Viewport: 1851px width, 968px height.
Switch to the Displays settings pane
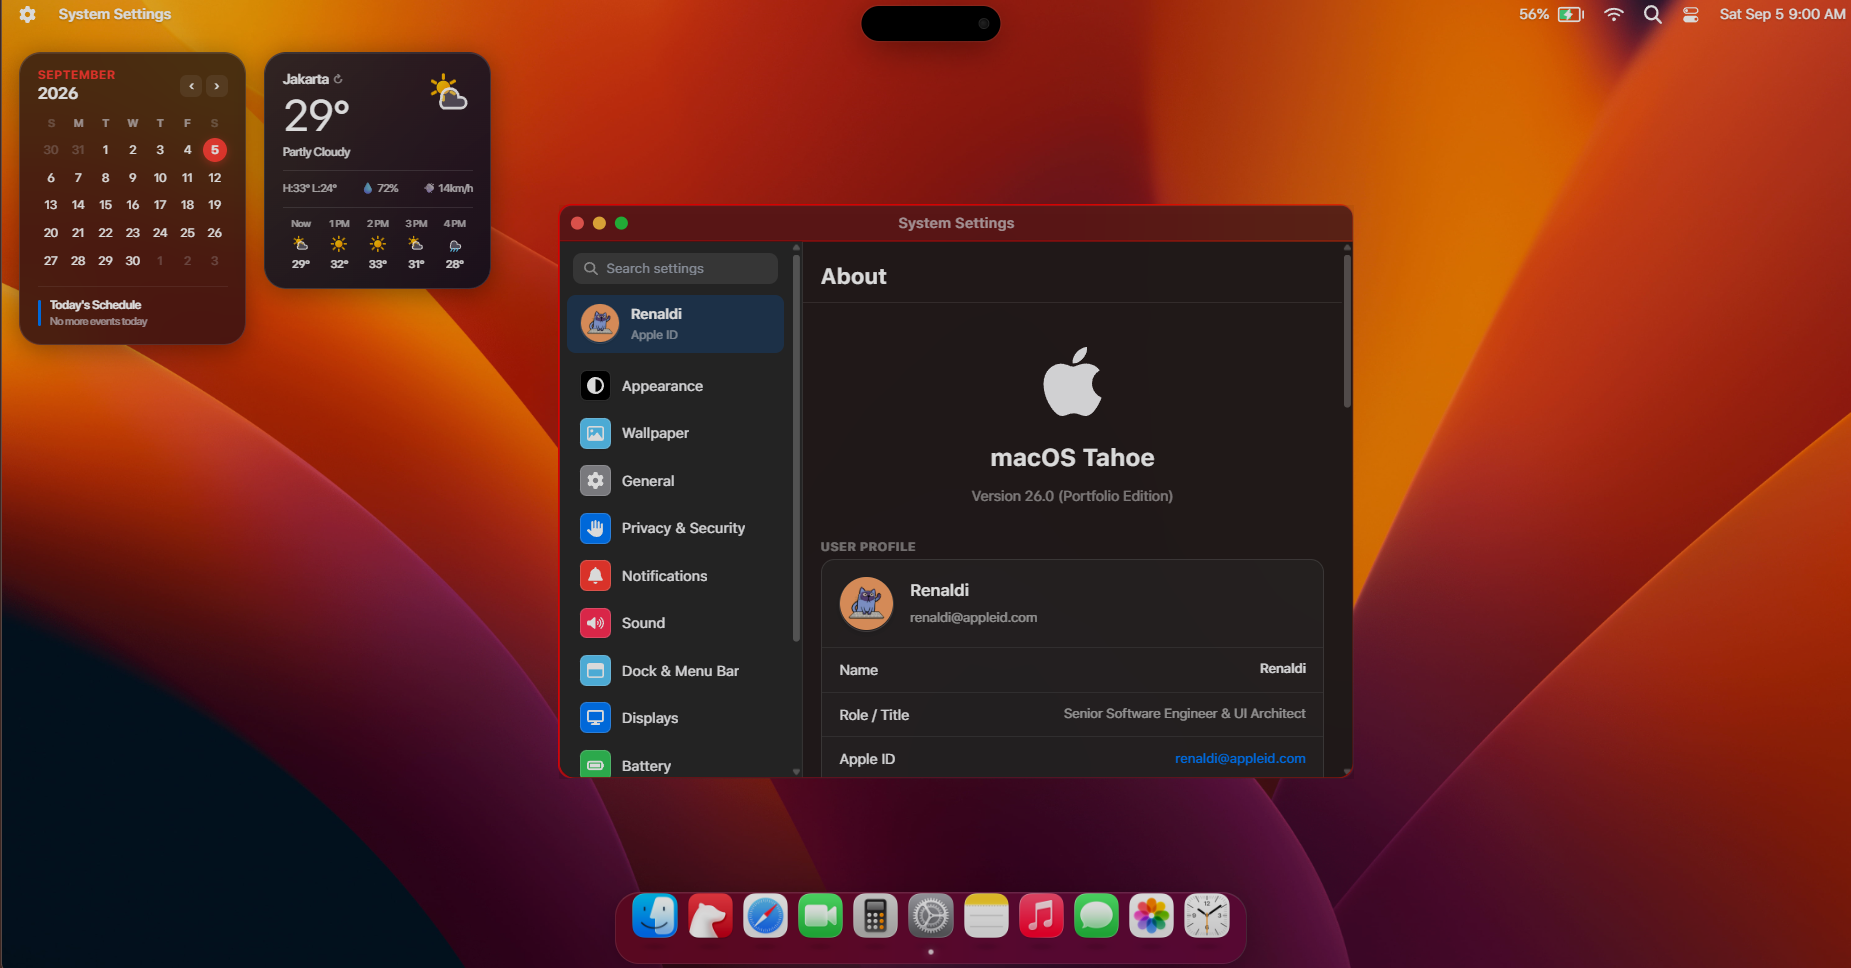click(x=676, y=718)
